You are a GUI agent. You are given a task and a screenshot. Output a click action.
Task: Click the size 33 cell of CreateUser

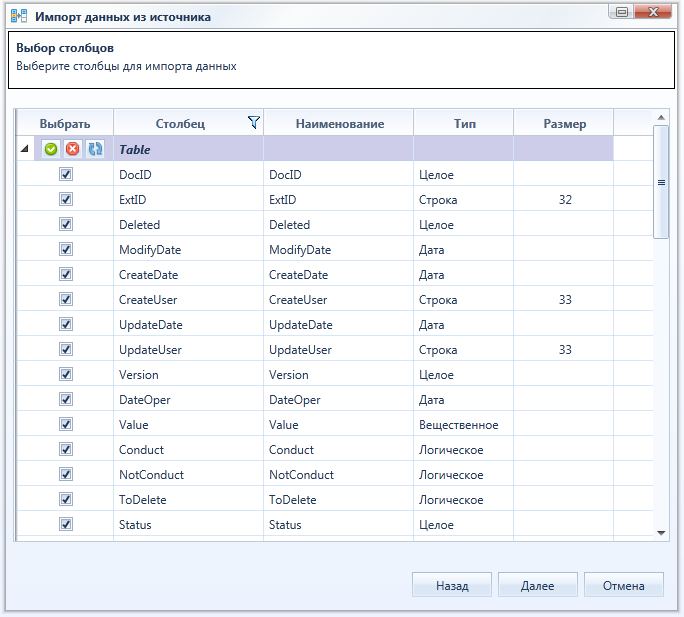[565, 299]
